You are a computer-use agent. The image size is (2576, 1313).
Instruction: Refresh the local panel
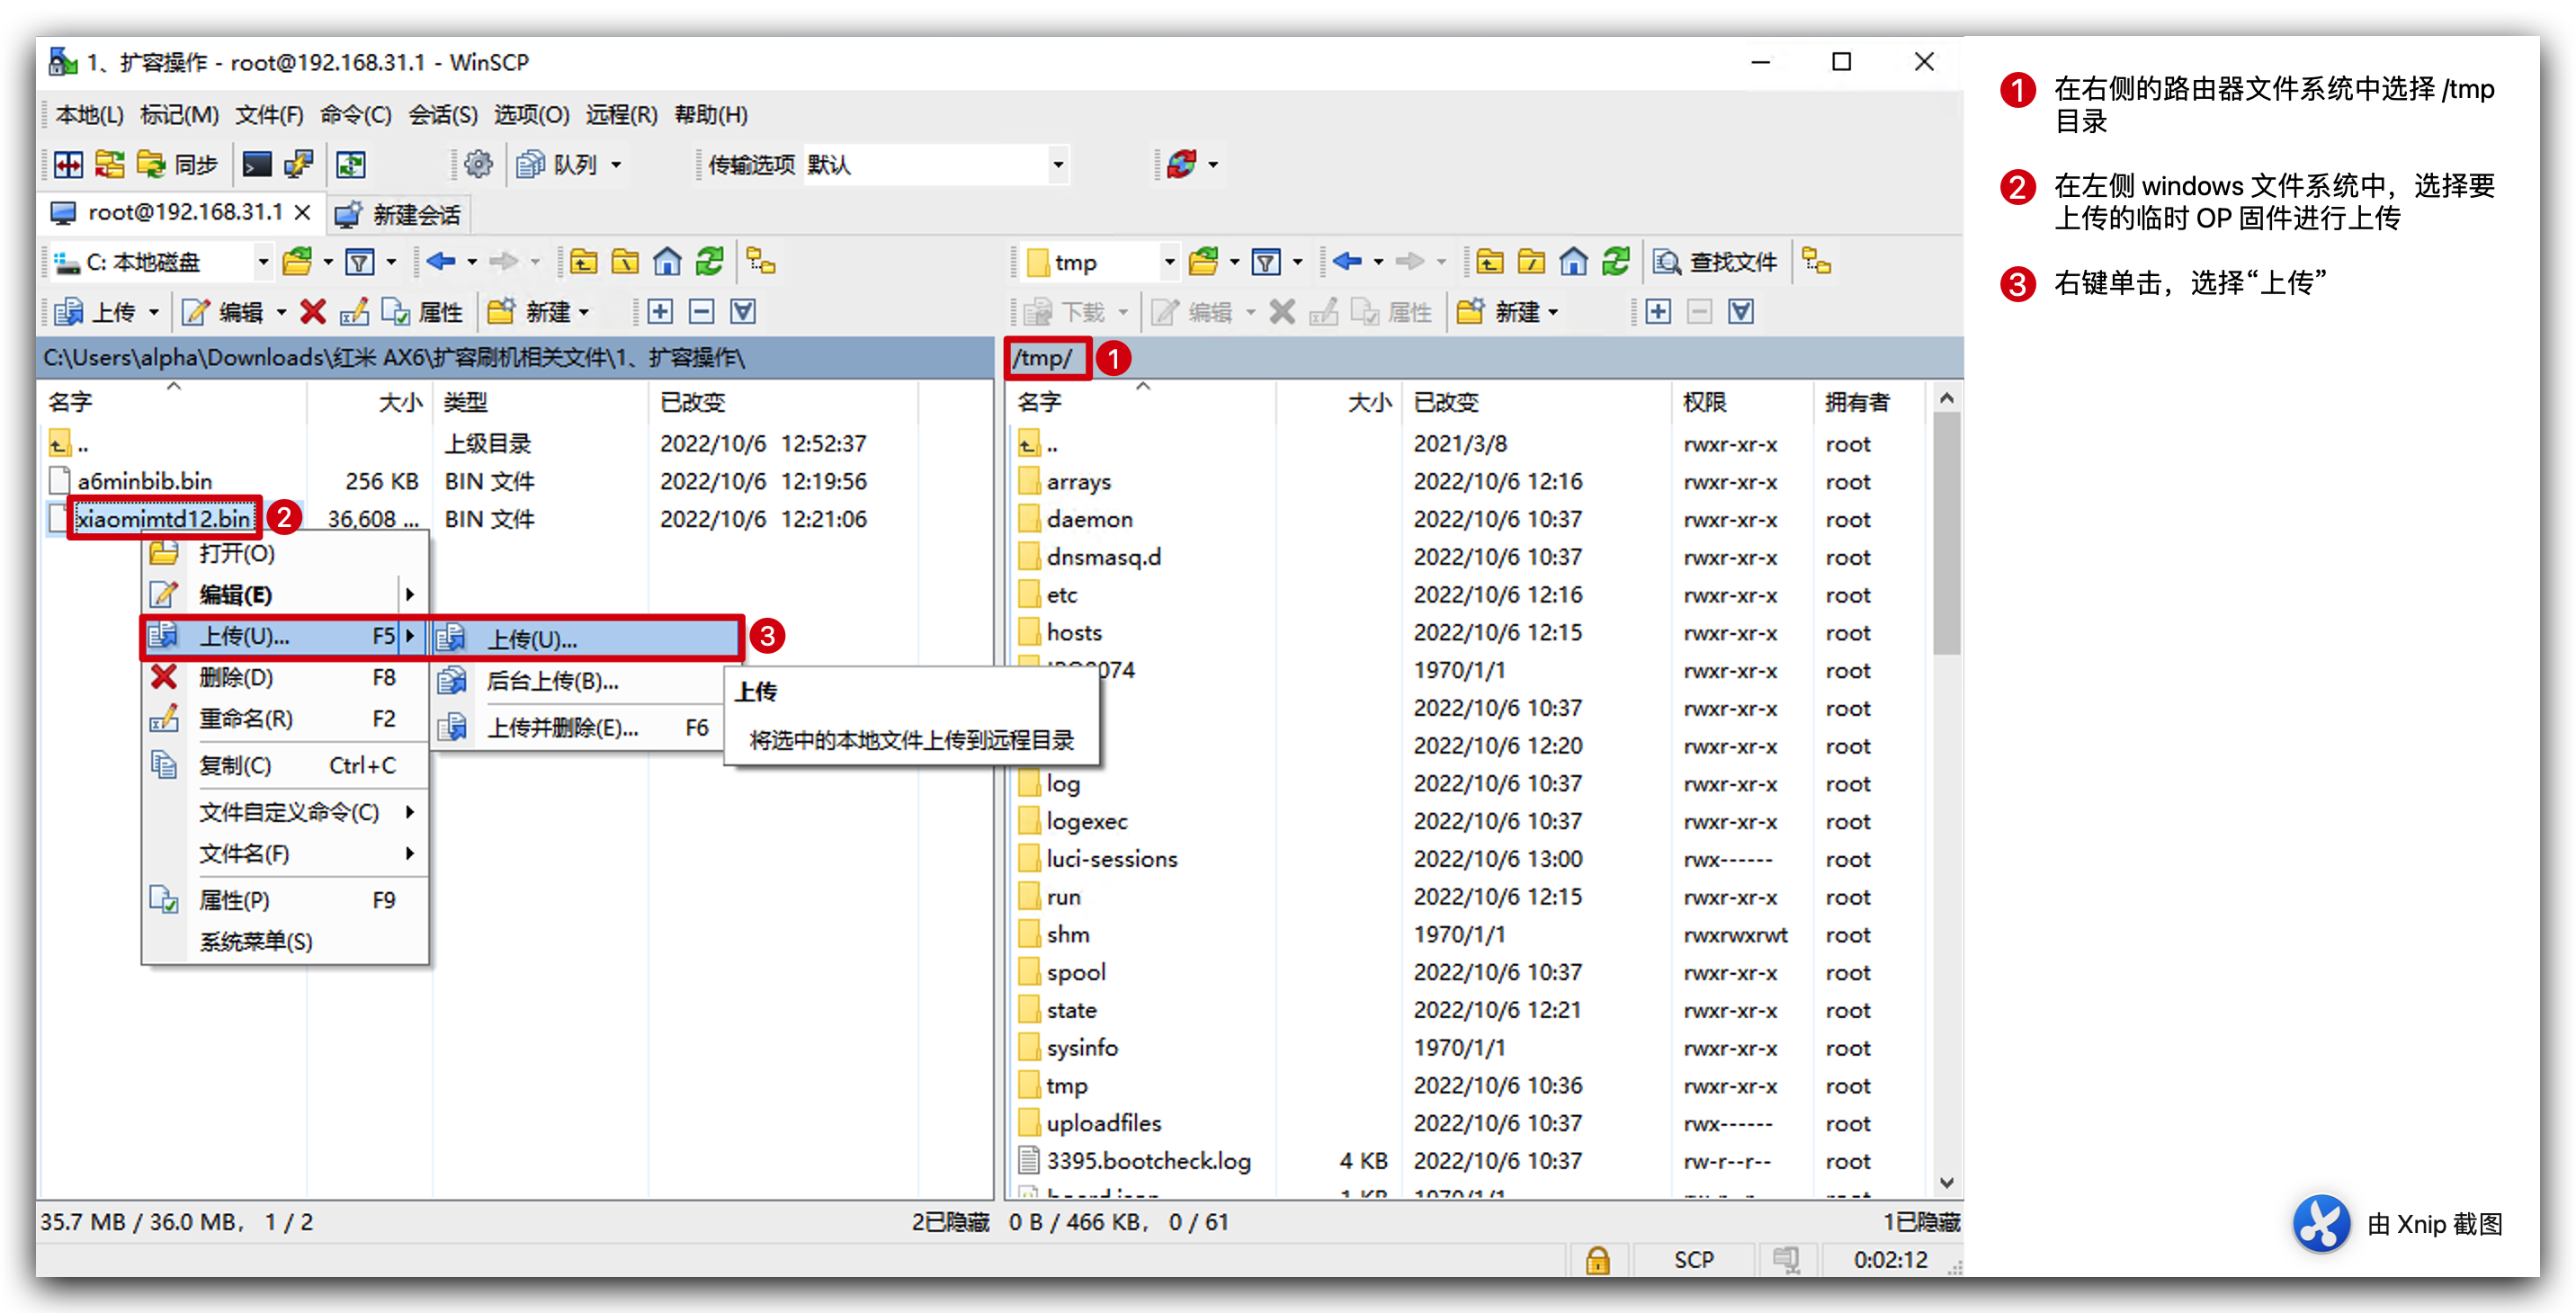coord(710,263)
